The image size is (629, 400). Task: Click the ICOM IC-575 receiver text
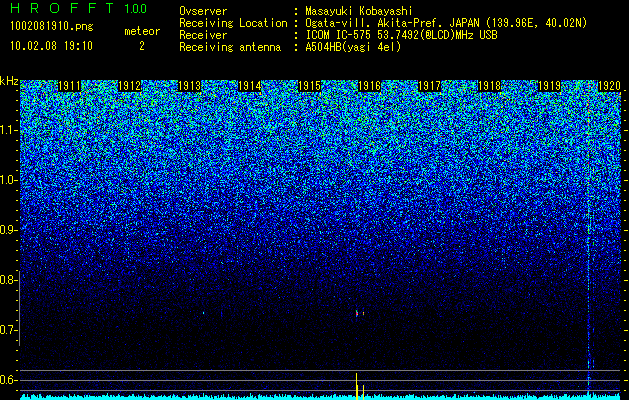point(401,35)
